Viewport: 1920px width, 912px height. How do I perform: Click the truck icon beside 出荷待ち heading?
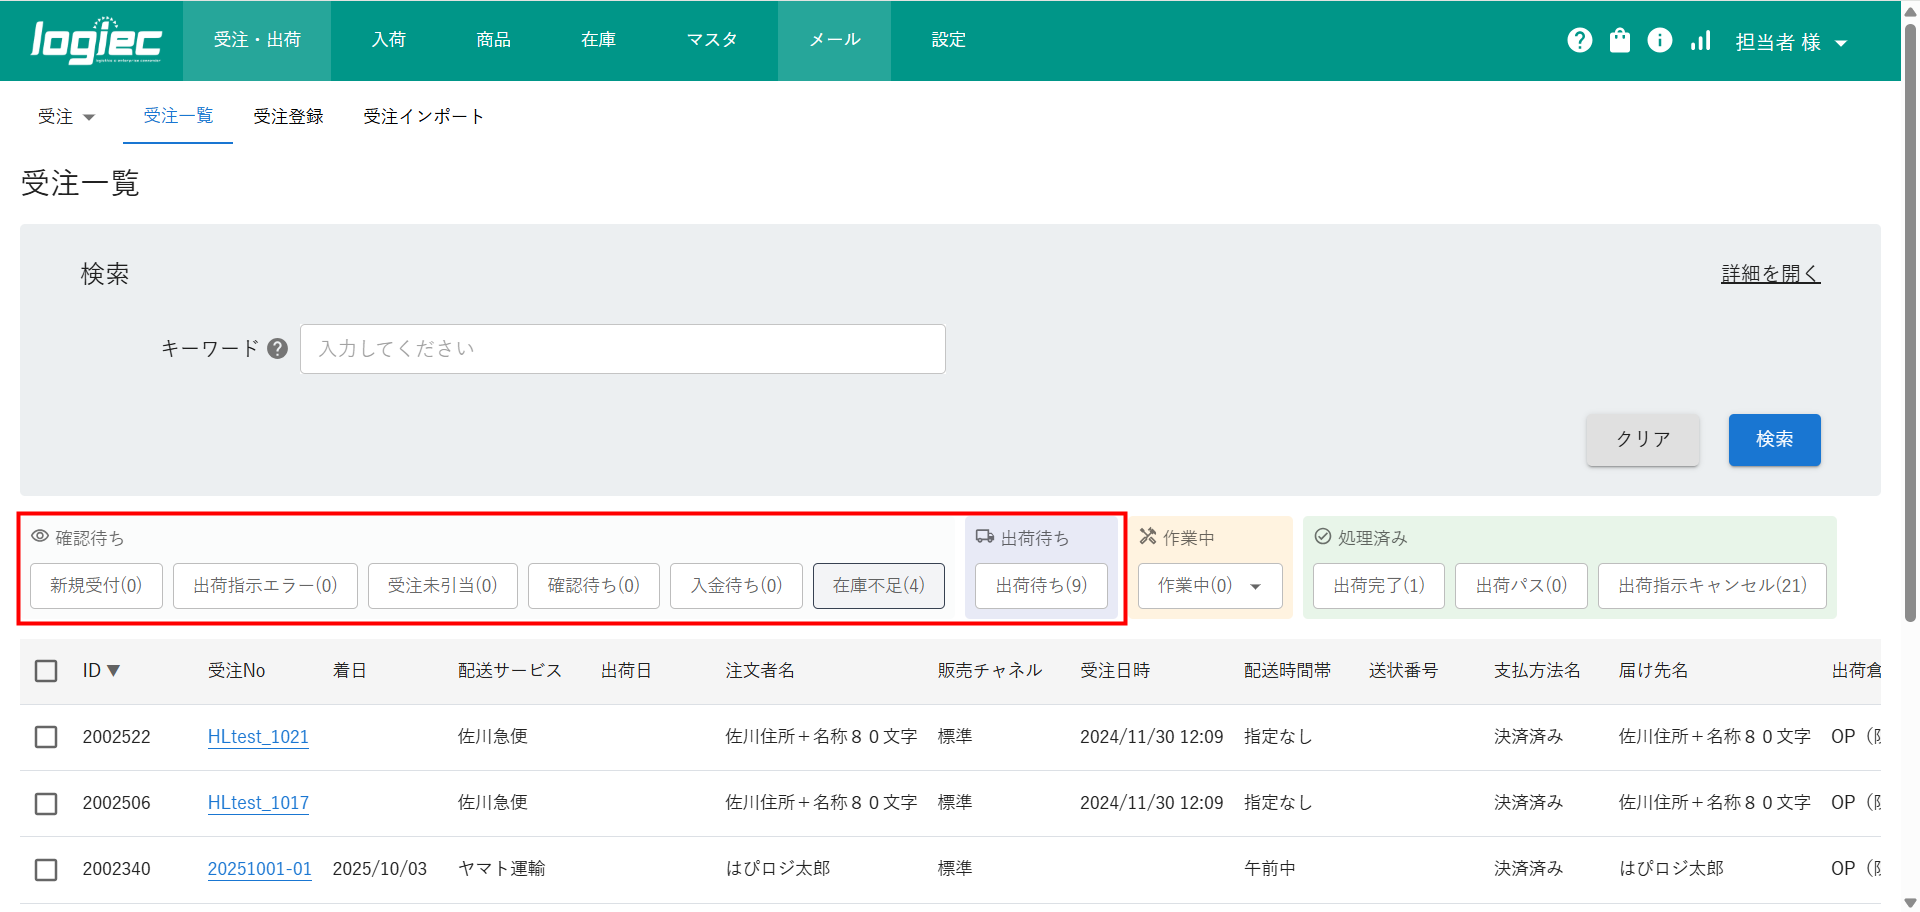coord(985,537)
